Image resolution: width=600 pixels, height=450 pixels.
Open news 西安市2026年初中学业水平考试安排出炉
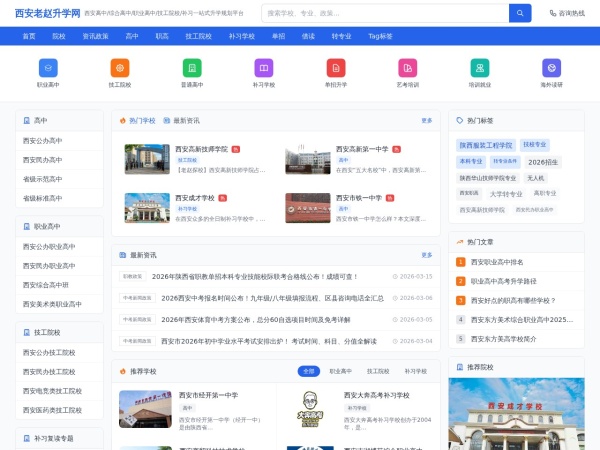269,341
